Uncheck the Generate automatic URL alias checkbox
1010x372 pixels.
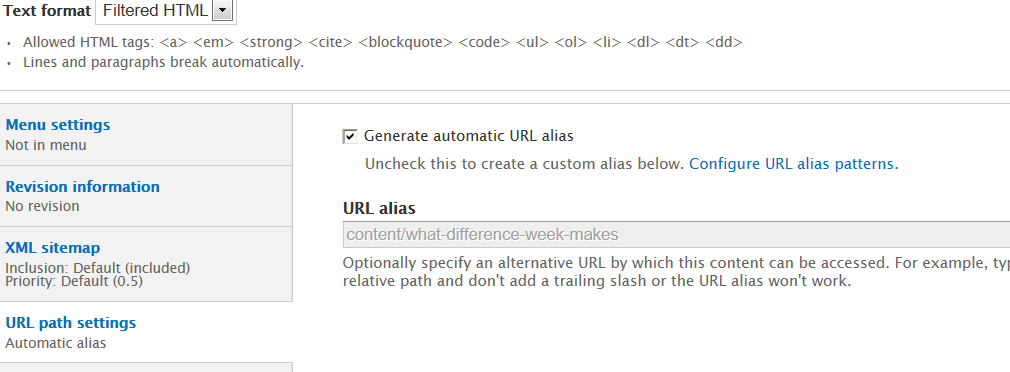(350, 136)
